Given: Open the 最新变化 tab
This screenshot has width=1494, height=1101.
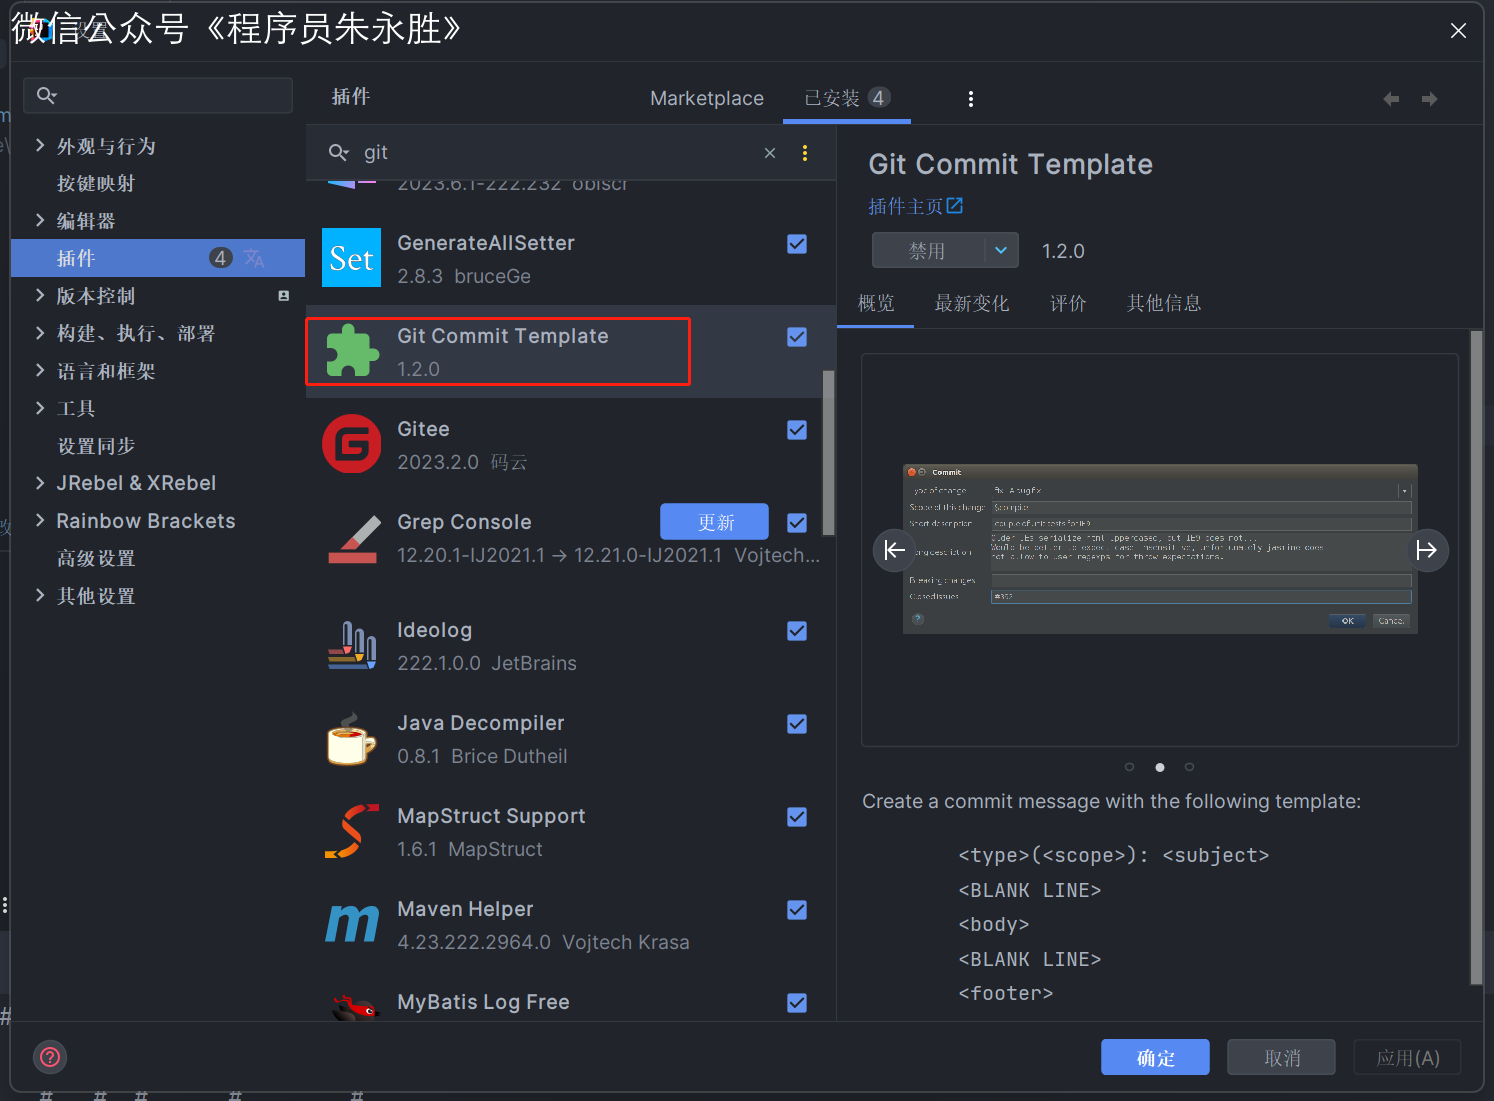Looking at the screenshot, I should 971,303.
